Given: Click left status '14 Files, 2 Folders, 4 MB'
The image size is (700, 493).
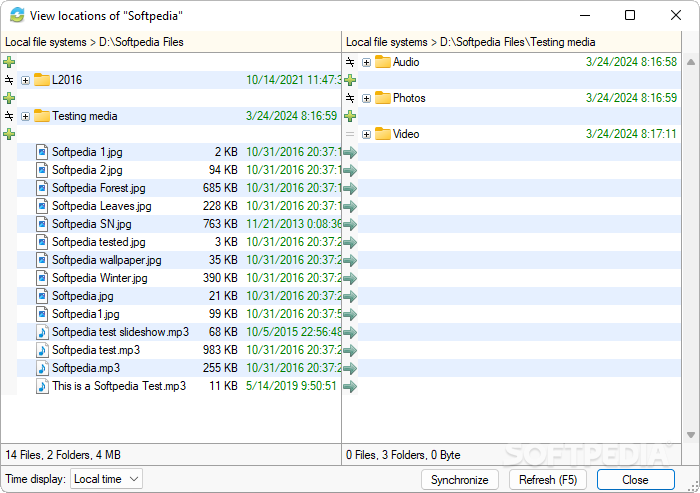Looking at the screenshot, I should (x=63, y=455).
